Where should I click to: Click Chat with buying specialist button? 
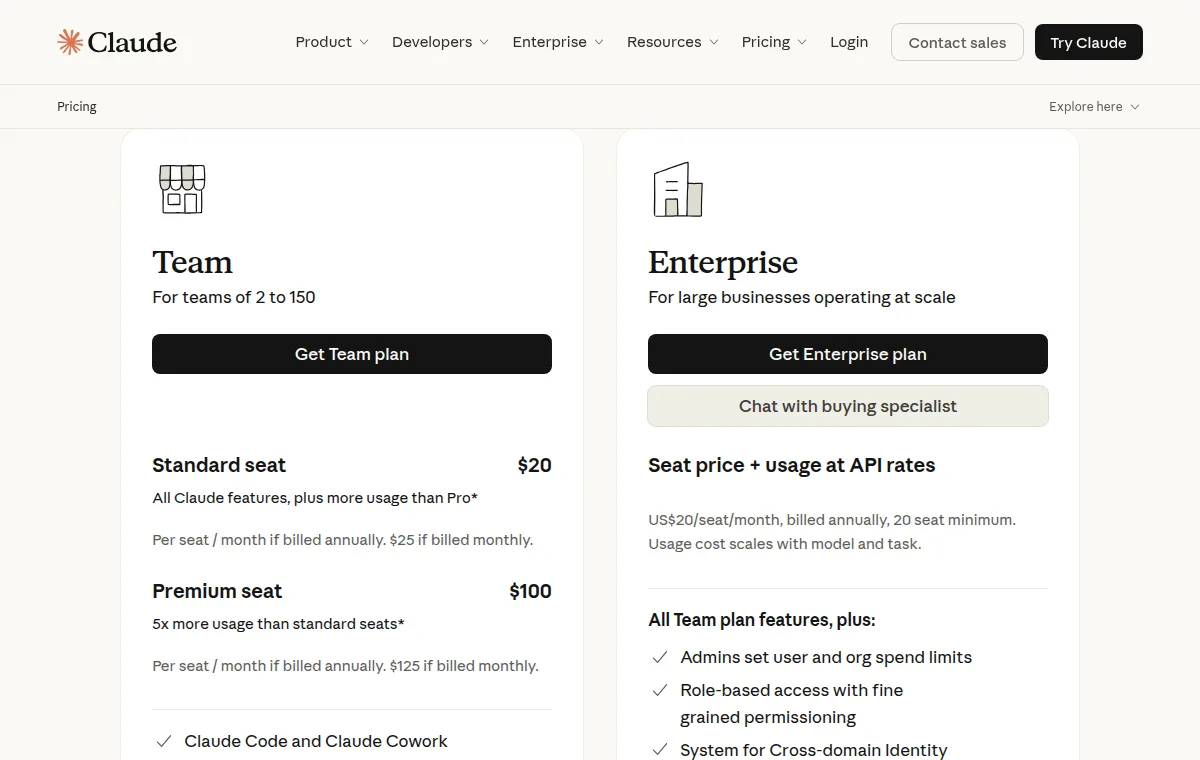(848, 406)
